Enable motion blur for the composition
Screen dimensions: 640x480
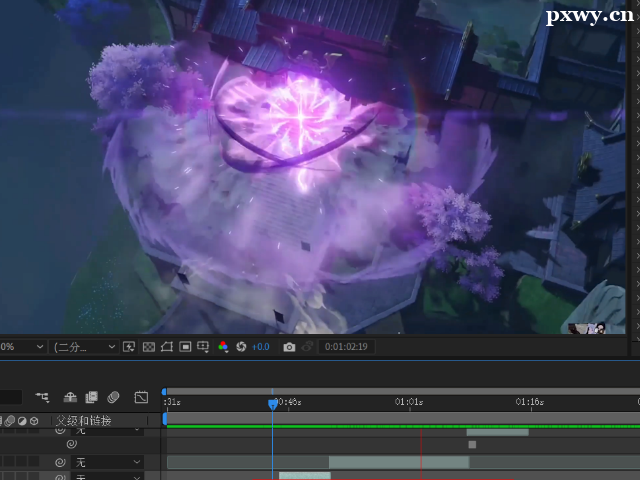pyautogui.click(x=114, y=397)
